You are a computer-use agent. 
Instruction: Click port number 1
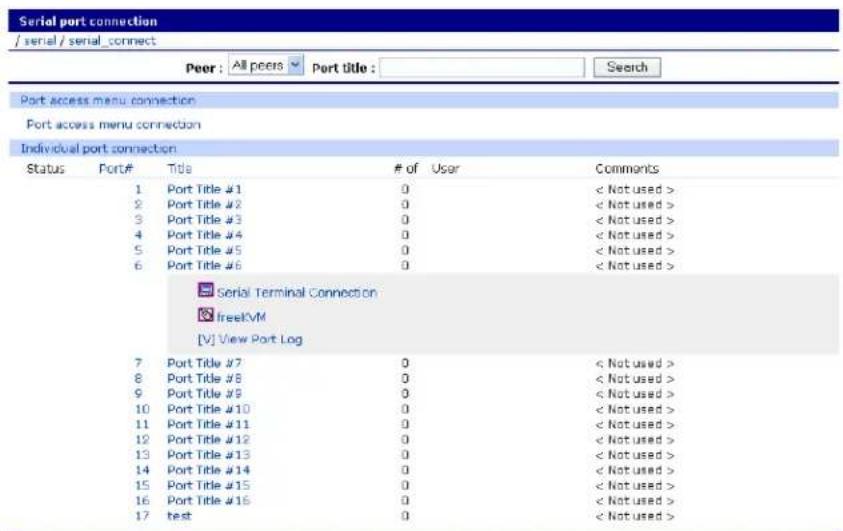[138, 189]
